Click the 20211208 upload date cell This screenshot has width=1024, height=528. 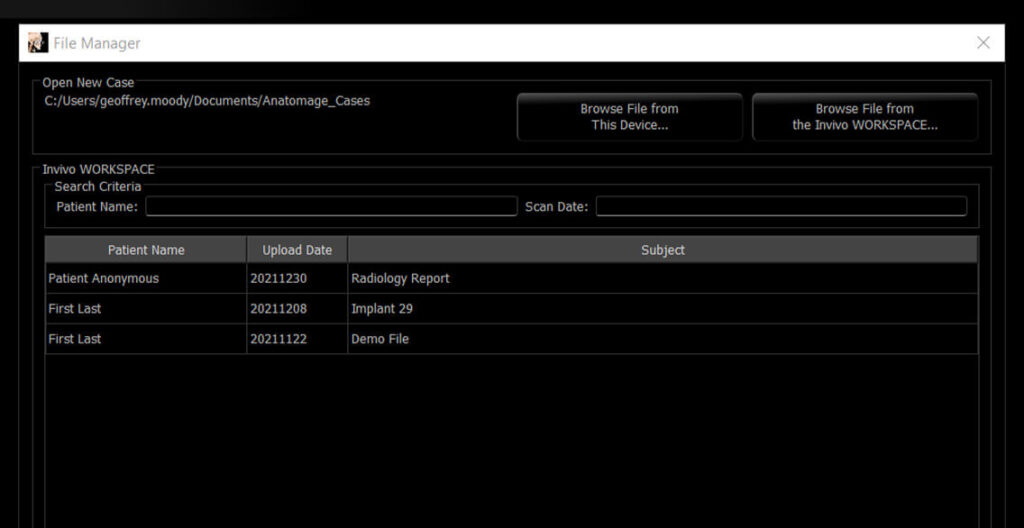click(x=278, y=309)
